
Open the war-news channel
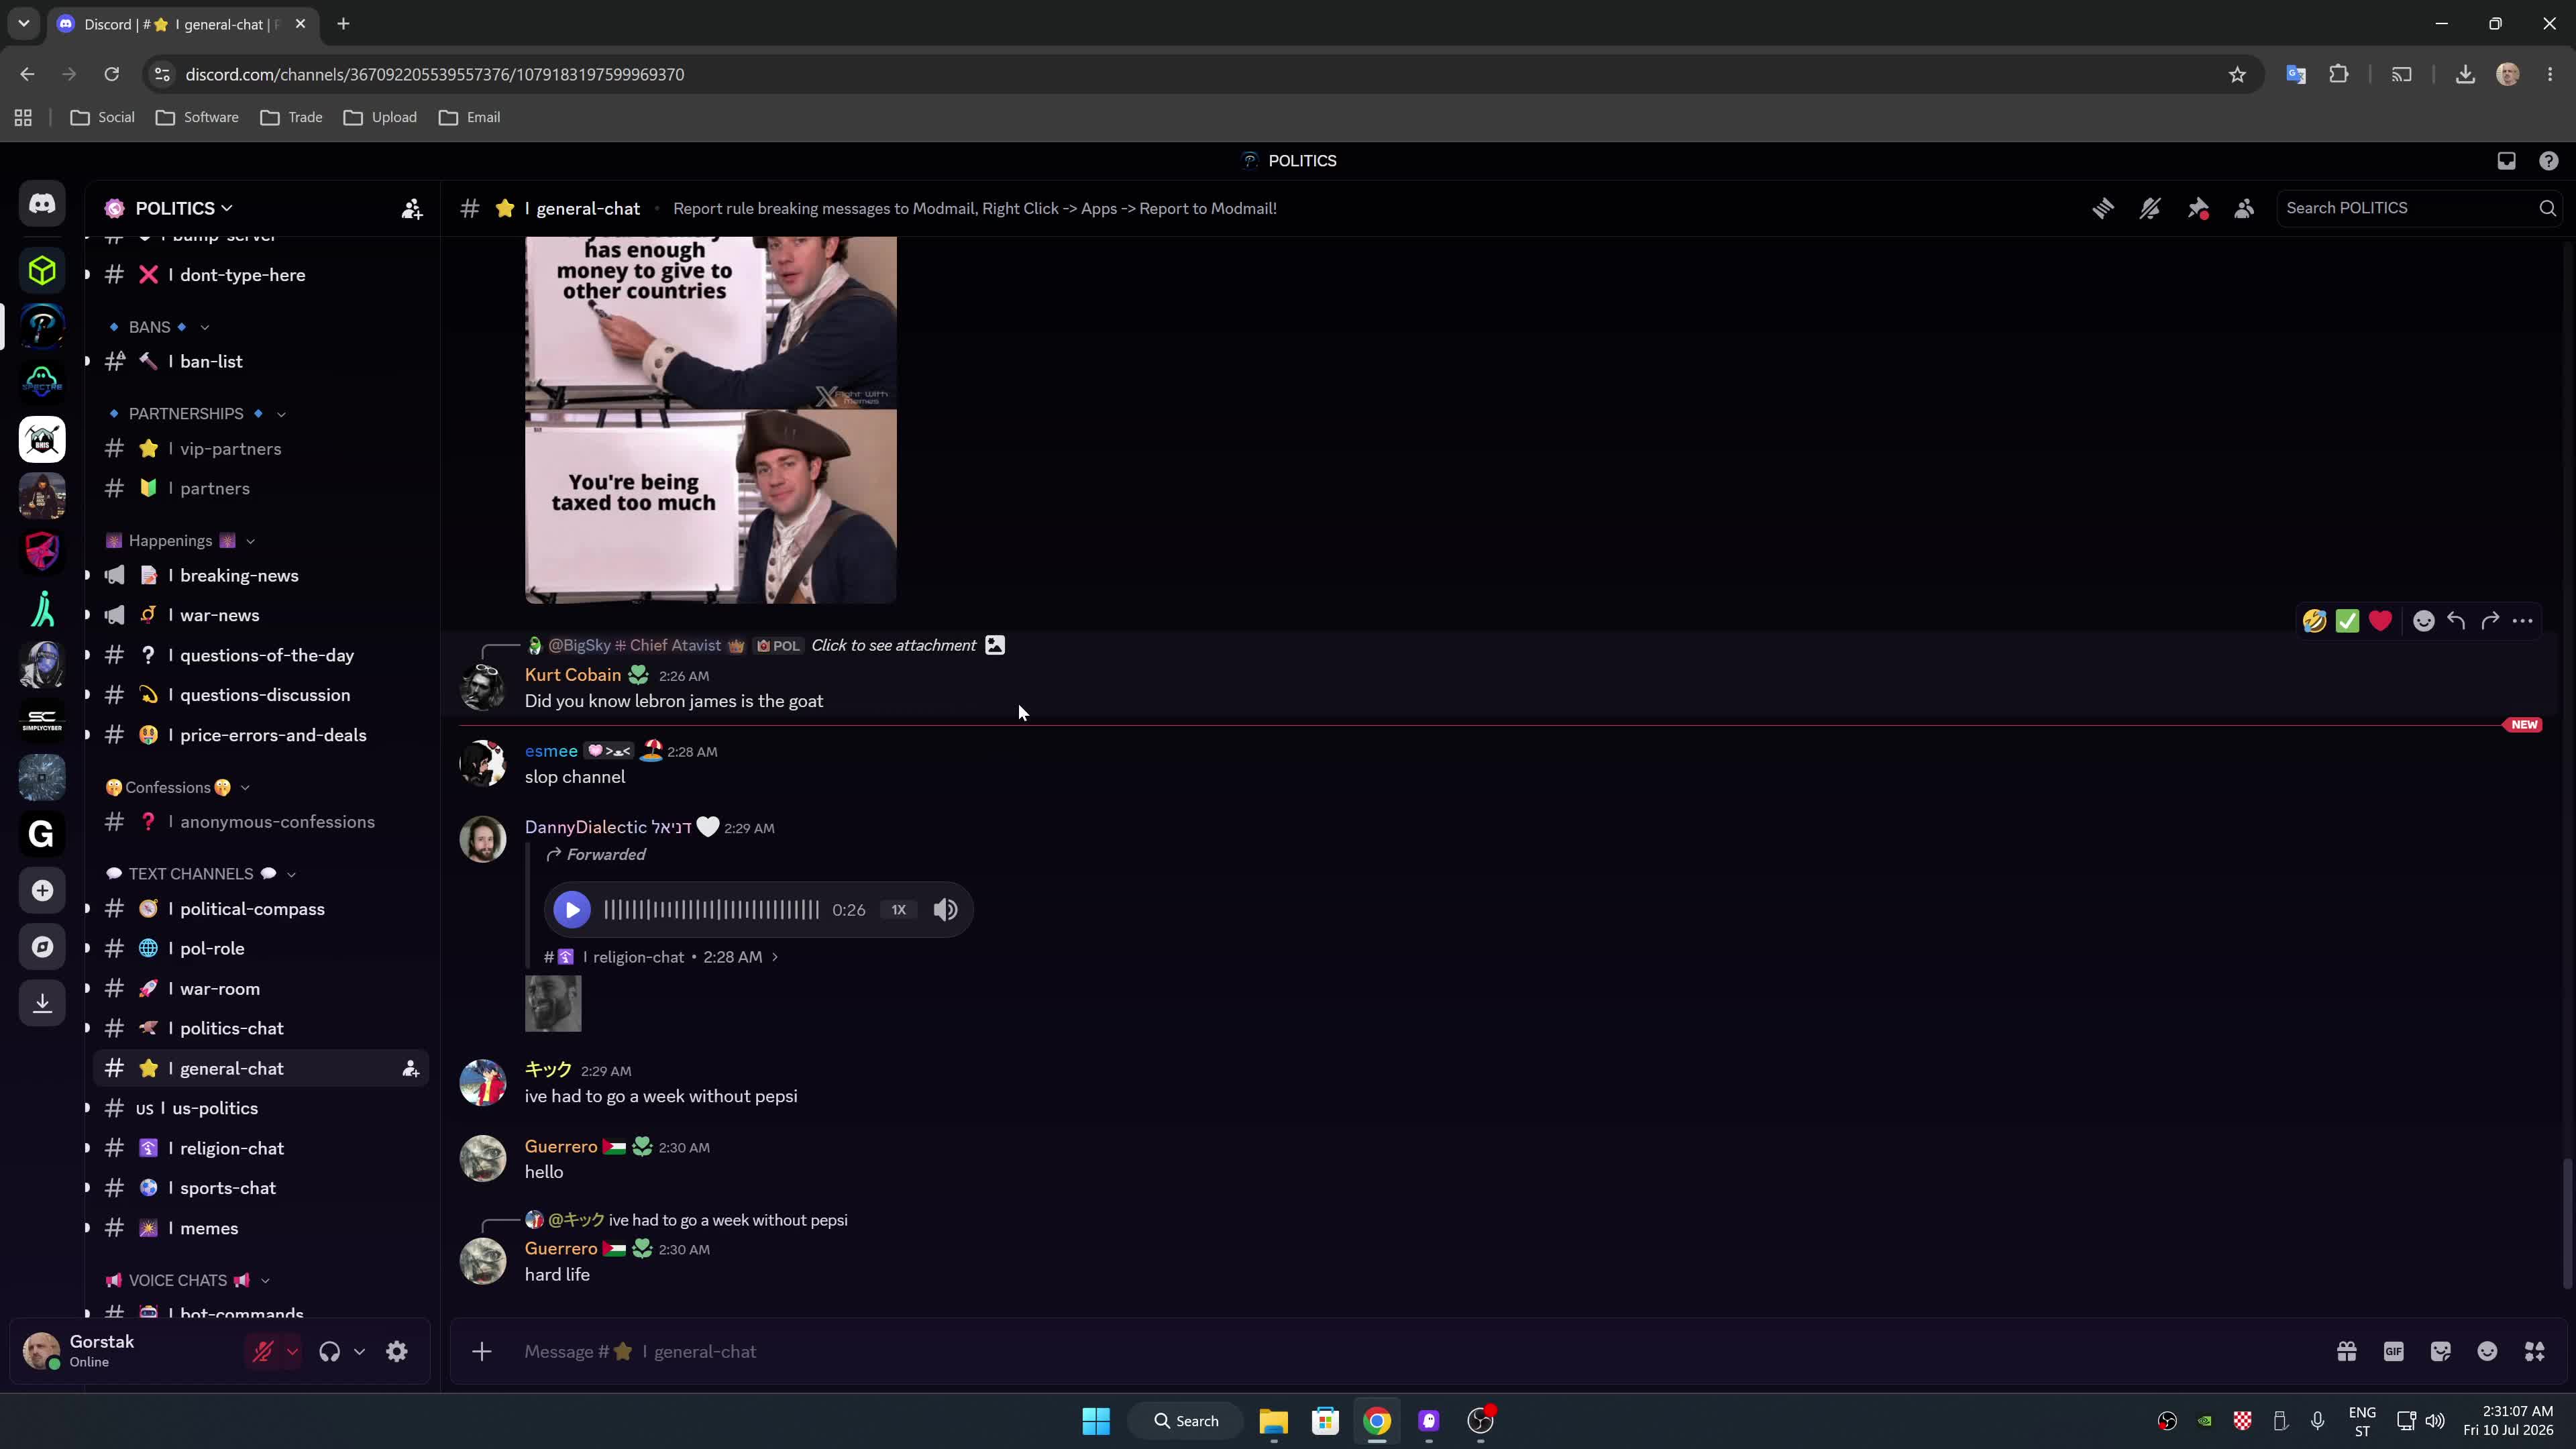point(261,615)
